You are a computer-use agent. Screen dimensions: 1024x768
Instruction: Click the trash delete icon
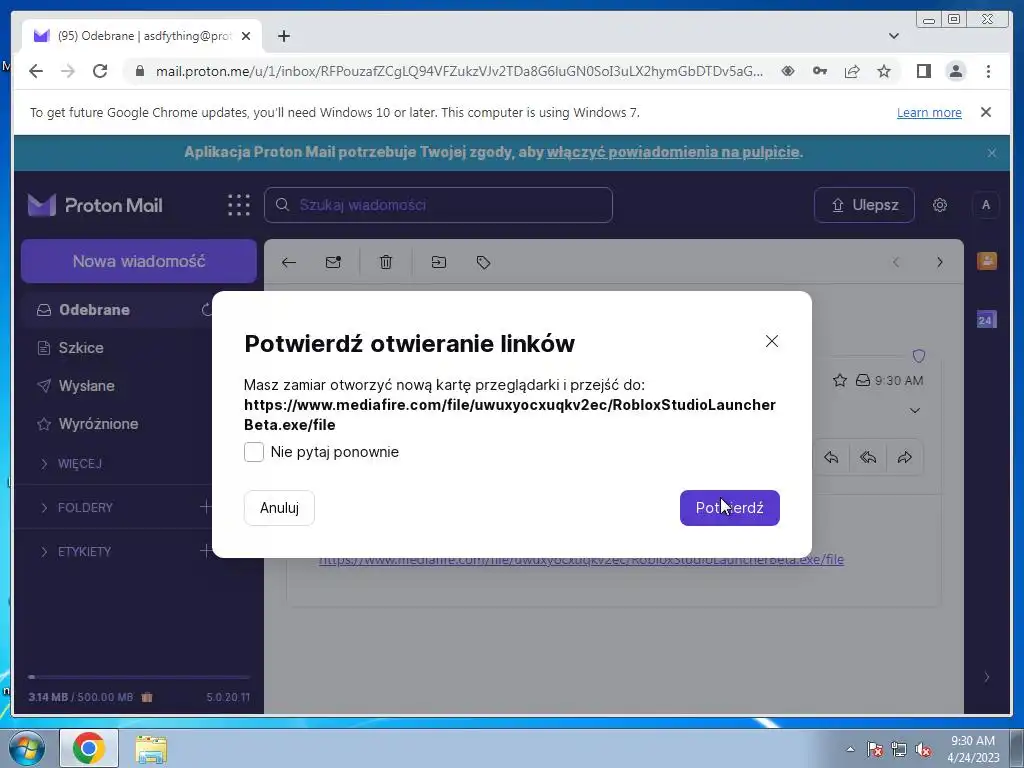[385, 262]
